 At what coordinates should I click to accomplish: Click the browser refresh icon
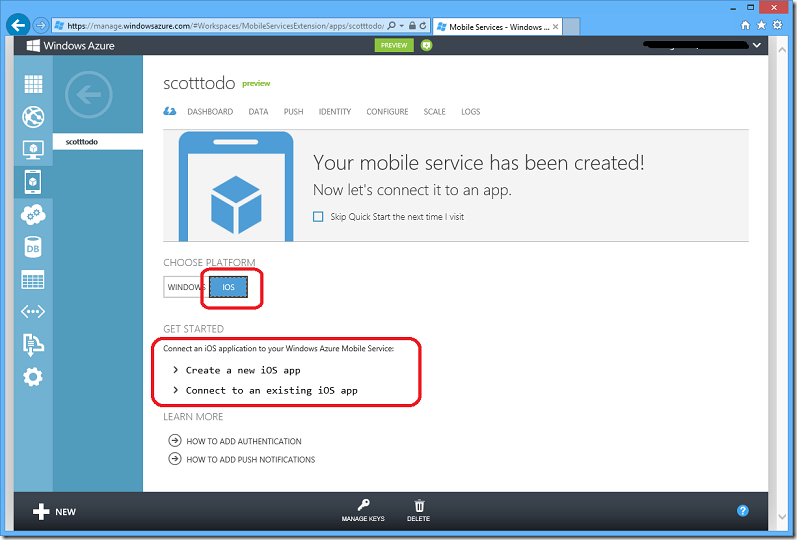tap(423, 25)
